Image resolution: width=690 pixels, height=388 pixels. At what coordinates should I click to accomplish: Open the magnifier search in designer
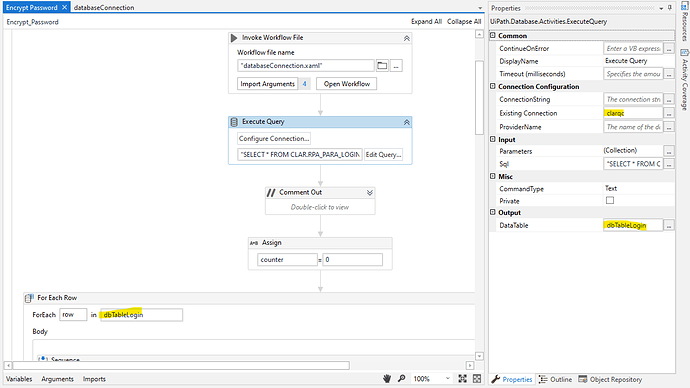pyautogui.click(x=402, y=378)
